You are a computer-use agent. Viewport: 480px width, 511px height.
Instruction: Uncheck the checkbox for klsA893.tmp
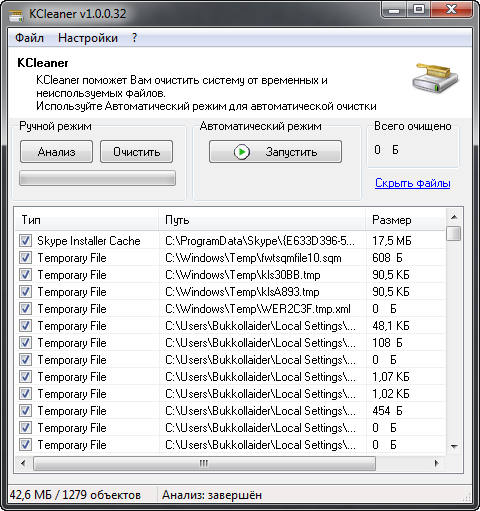pyautogui.click(x=25, y=291)
